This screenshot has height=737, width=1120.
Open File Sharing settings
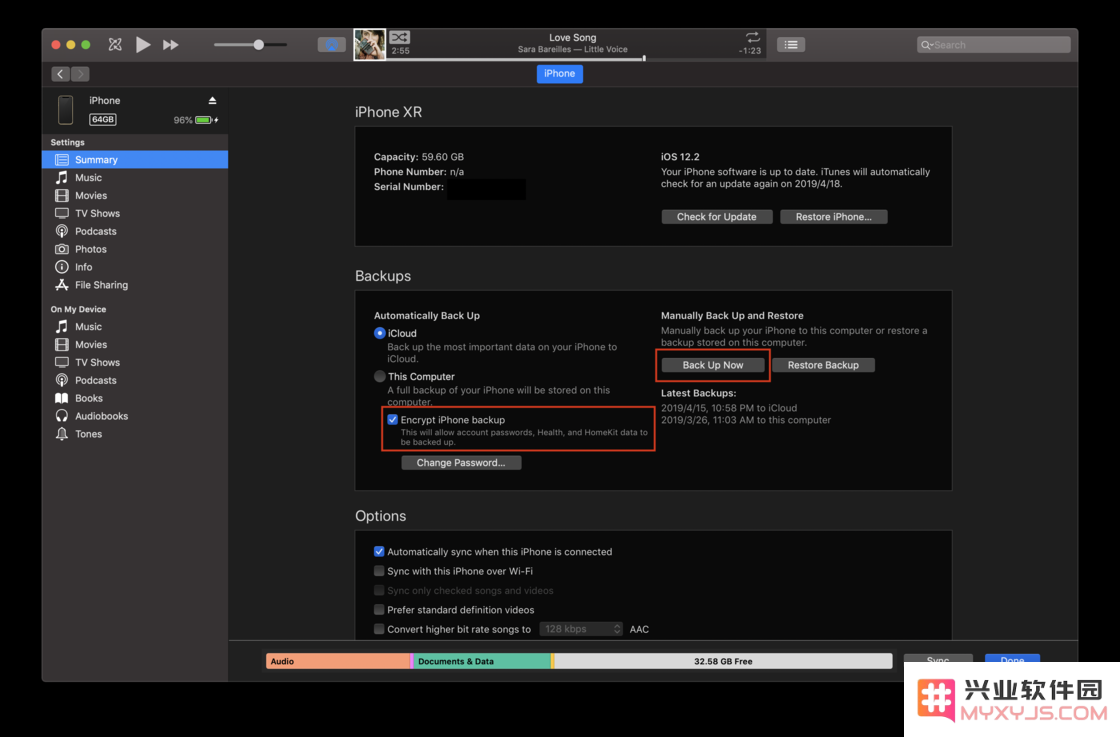tap(135, 284)
